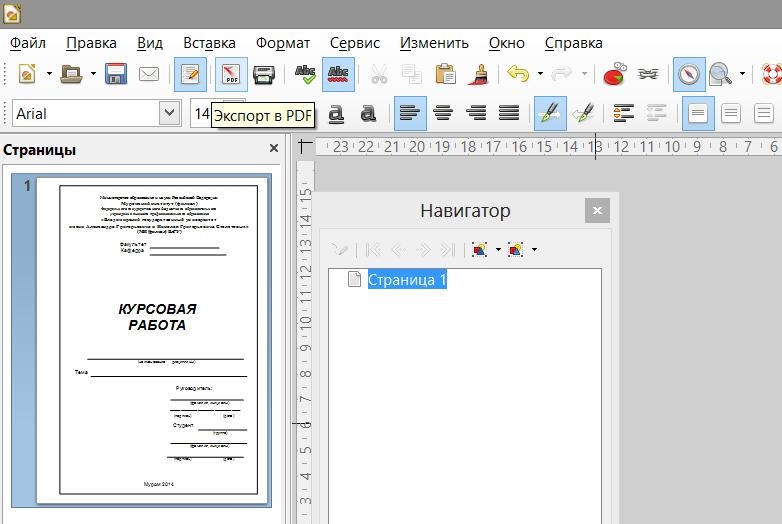782x524 pixels.
Task: Select the clone formatting paintbrush icon
Action: coord(480,74)
